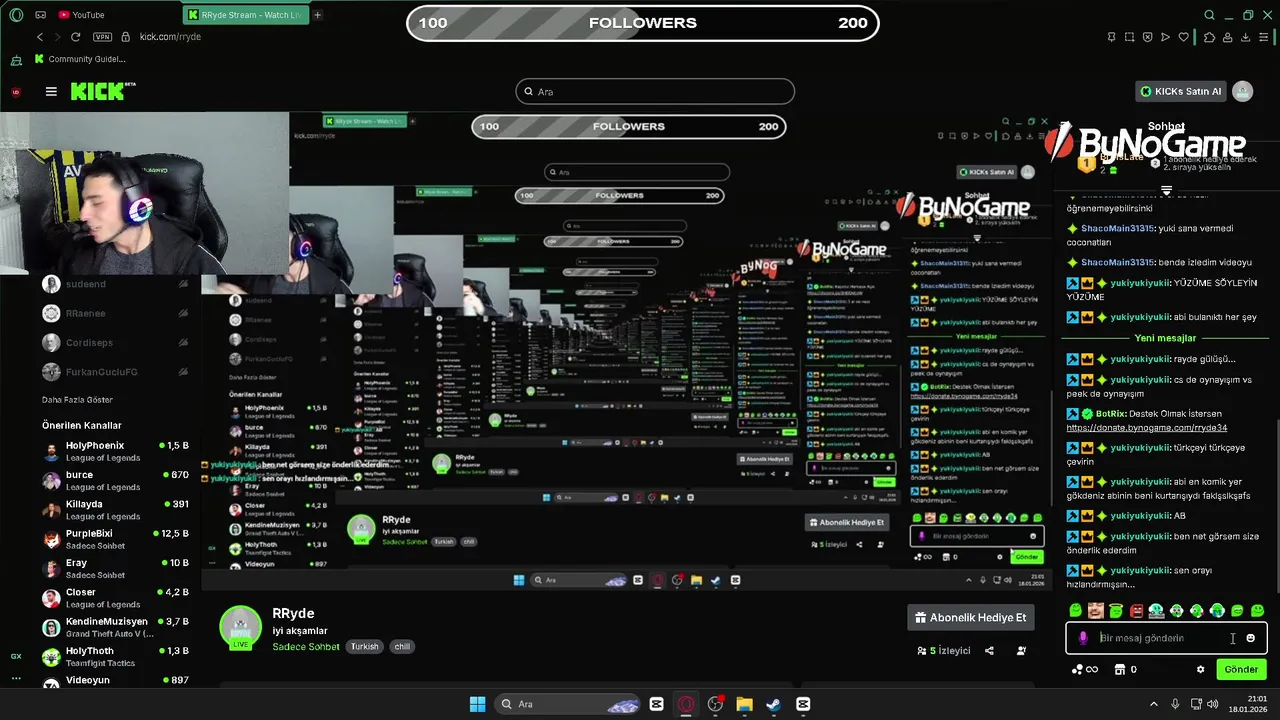The image size is (1280, 720).
Task: Open the uBlock sidebar icon
Action: 16,92
